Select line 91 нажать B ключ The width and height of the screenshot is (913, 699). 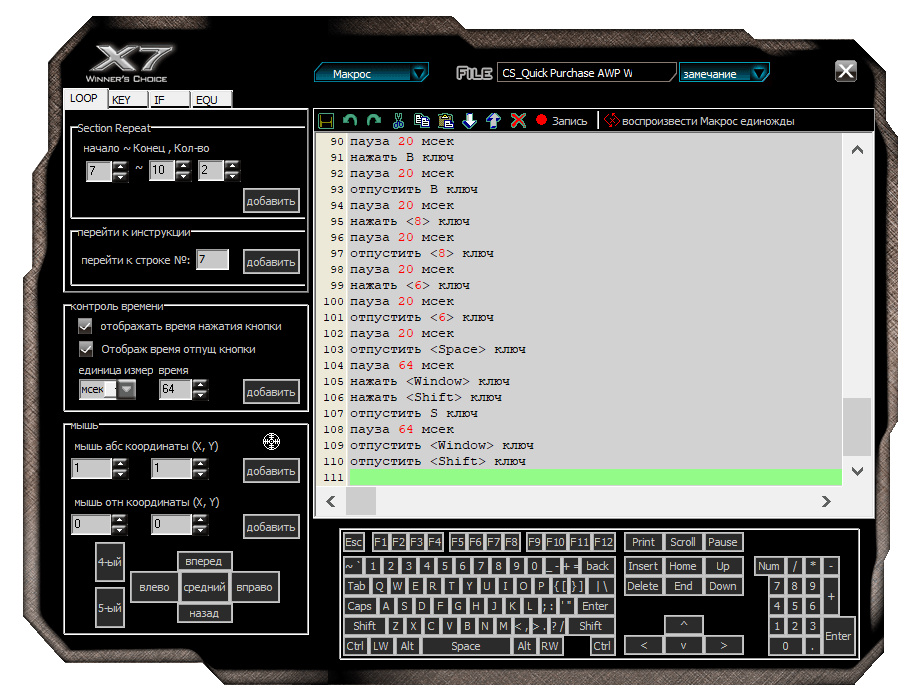click(402, 157)
